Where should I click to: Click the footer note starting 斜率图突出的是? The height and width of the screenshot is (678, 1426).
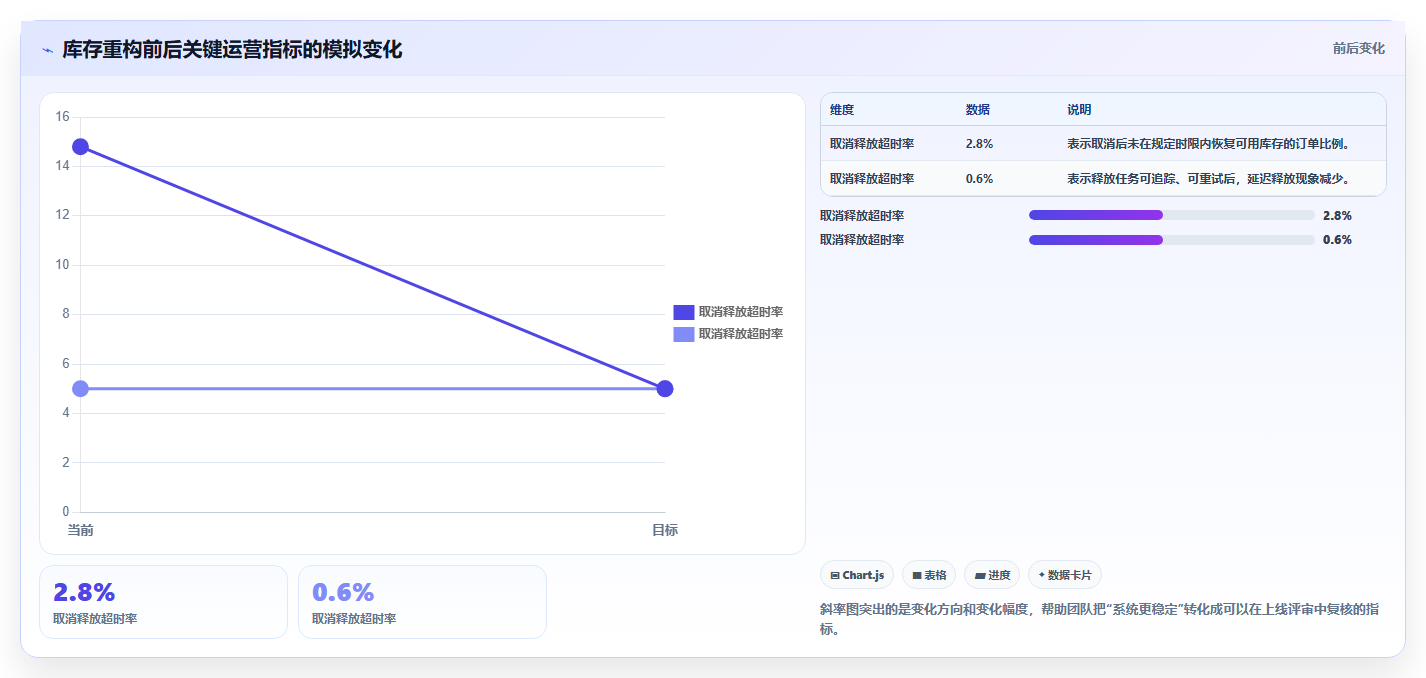click(1098, 620)
